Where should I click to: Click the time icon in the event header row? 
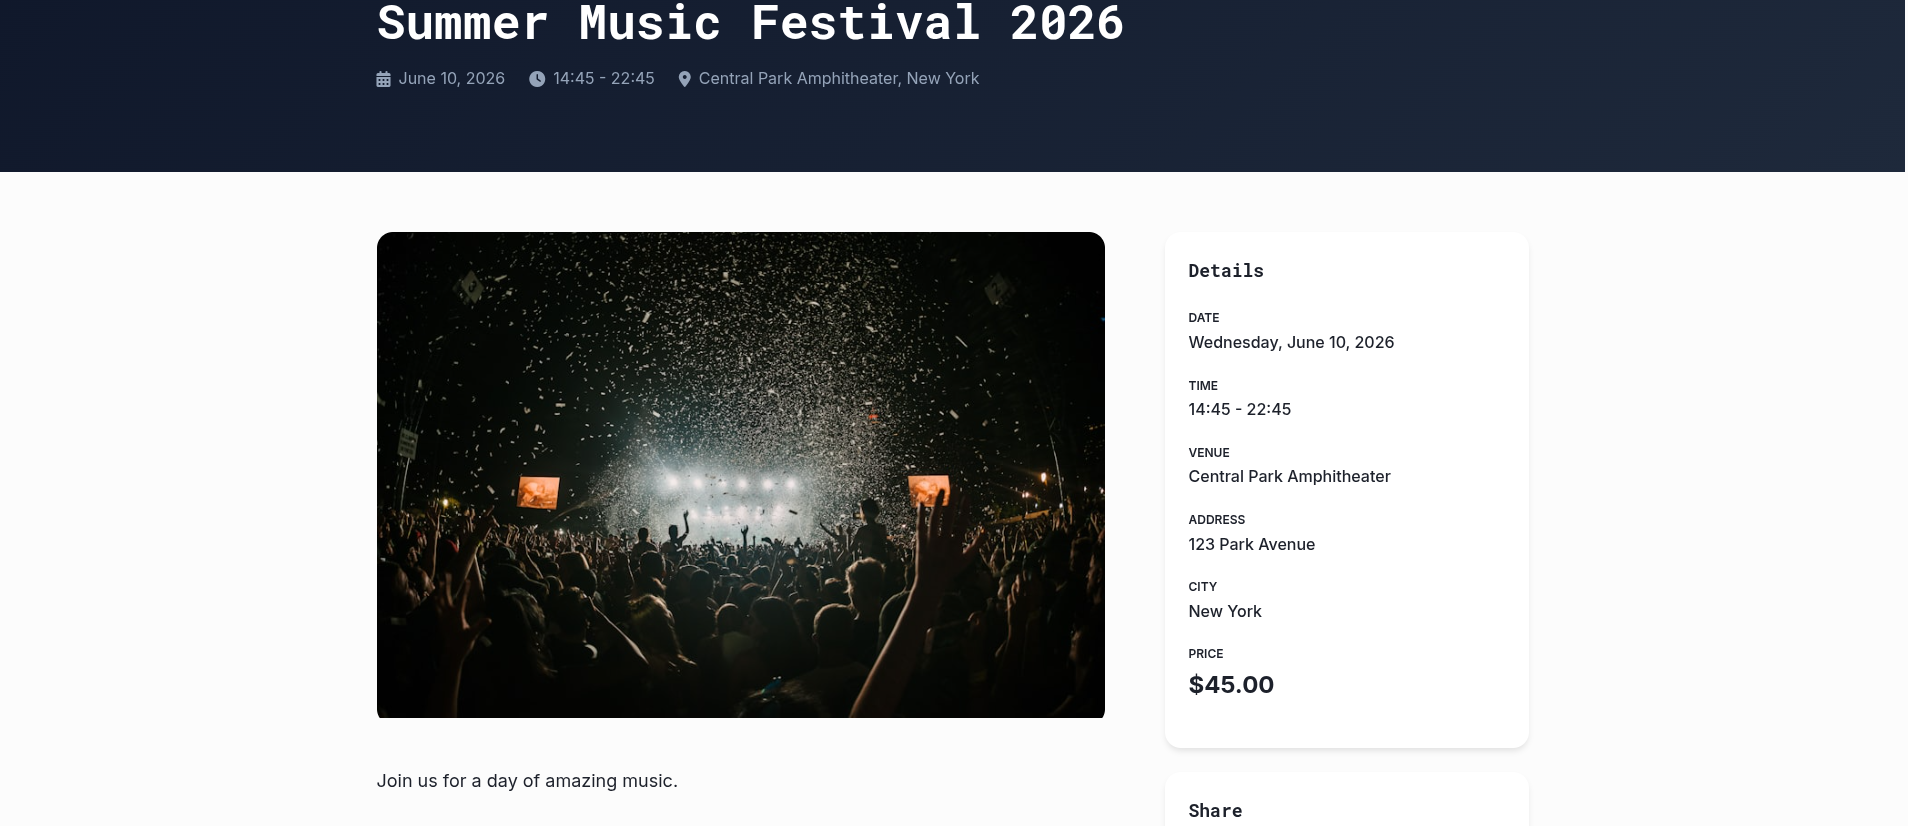(x=537, y=78)
